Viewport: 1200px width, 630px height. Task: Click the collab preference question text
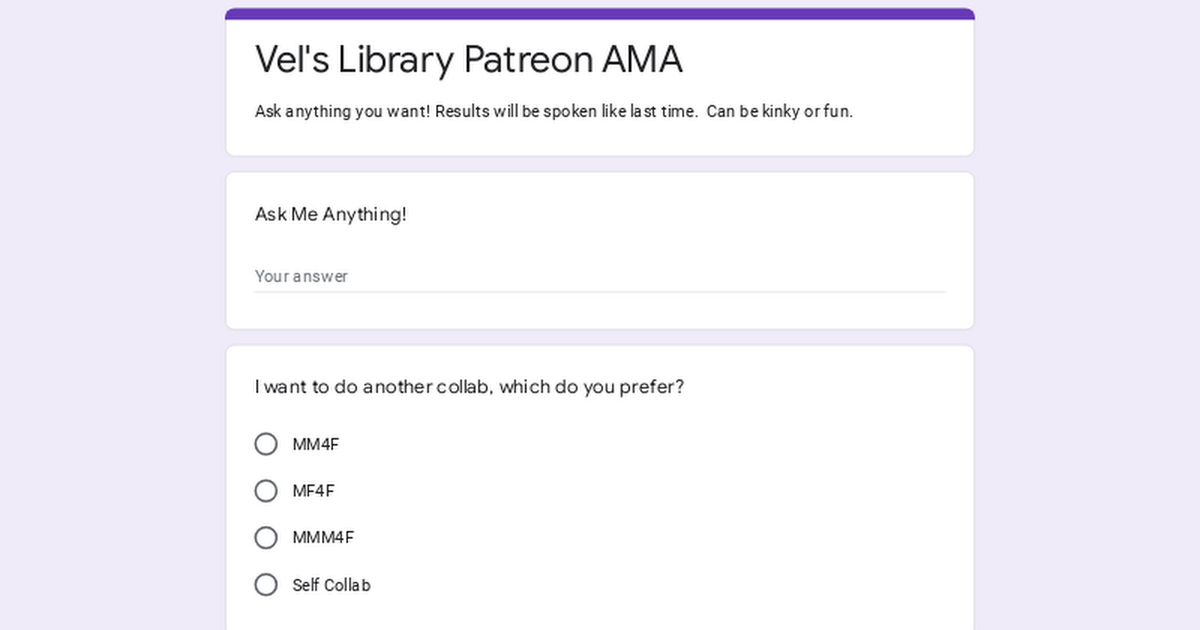coord(469,387)
